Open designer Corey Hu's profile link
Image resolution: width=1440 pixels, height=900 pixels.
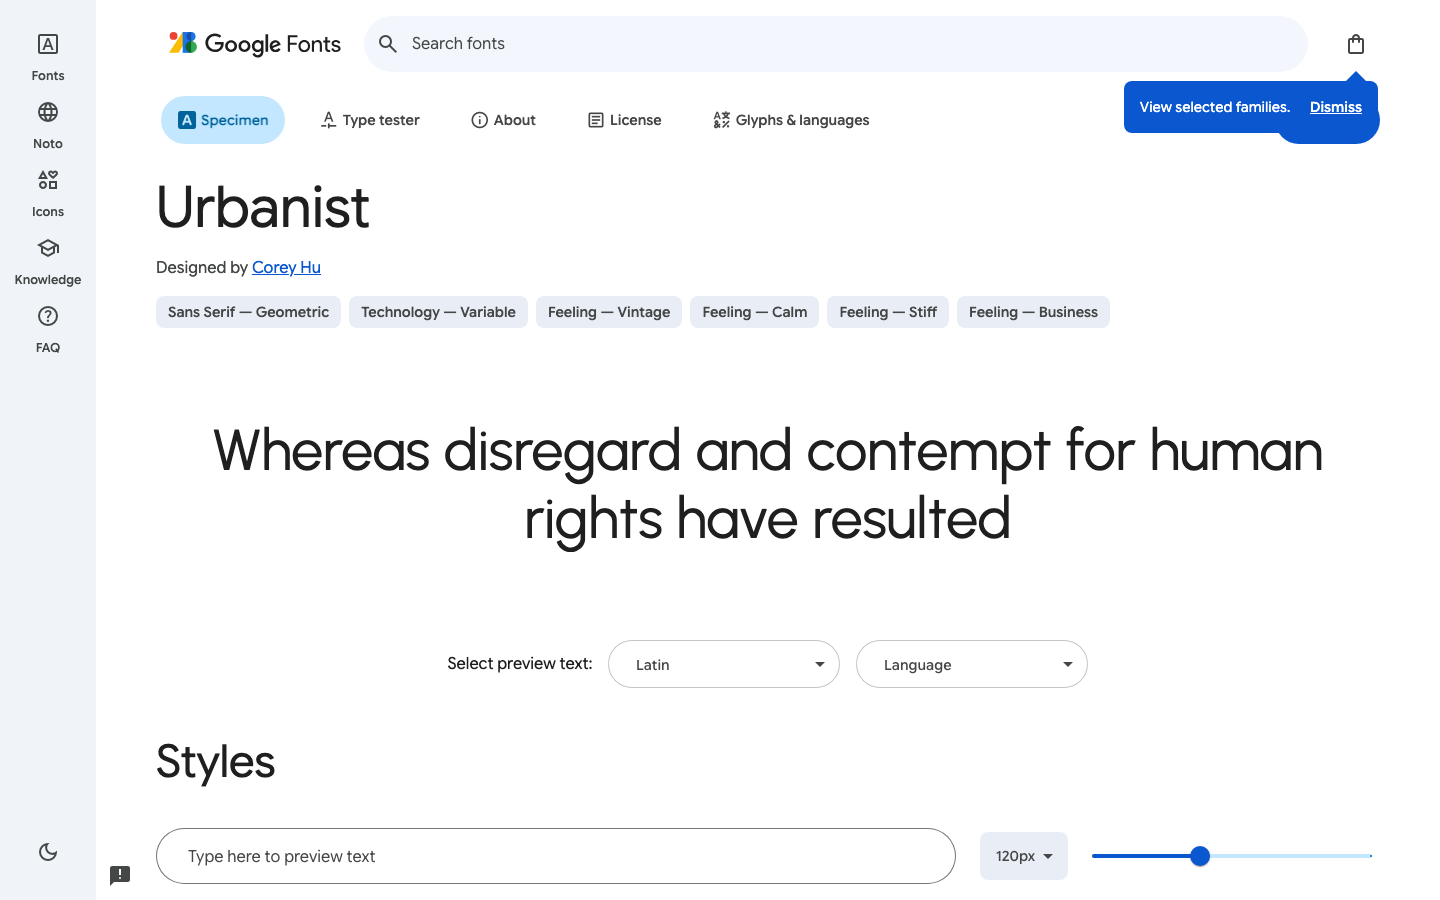[286, 267]
